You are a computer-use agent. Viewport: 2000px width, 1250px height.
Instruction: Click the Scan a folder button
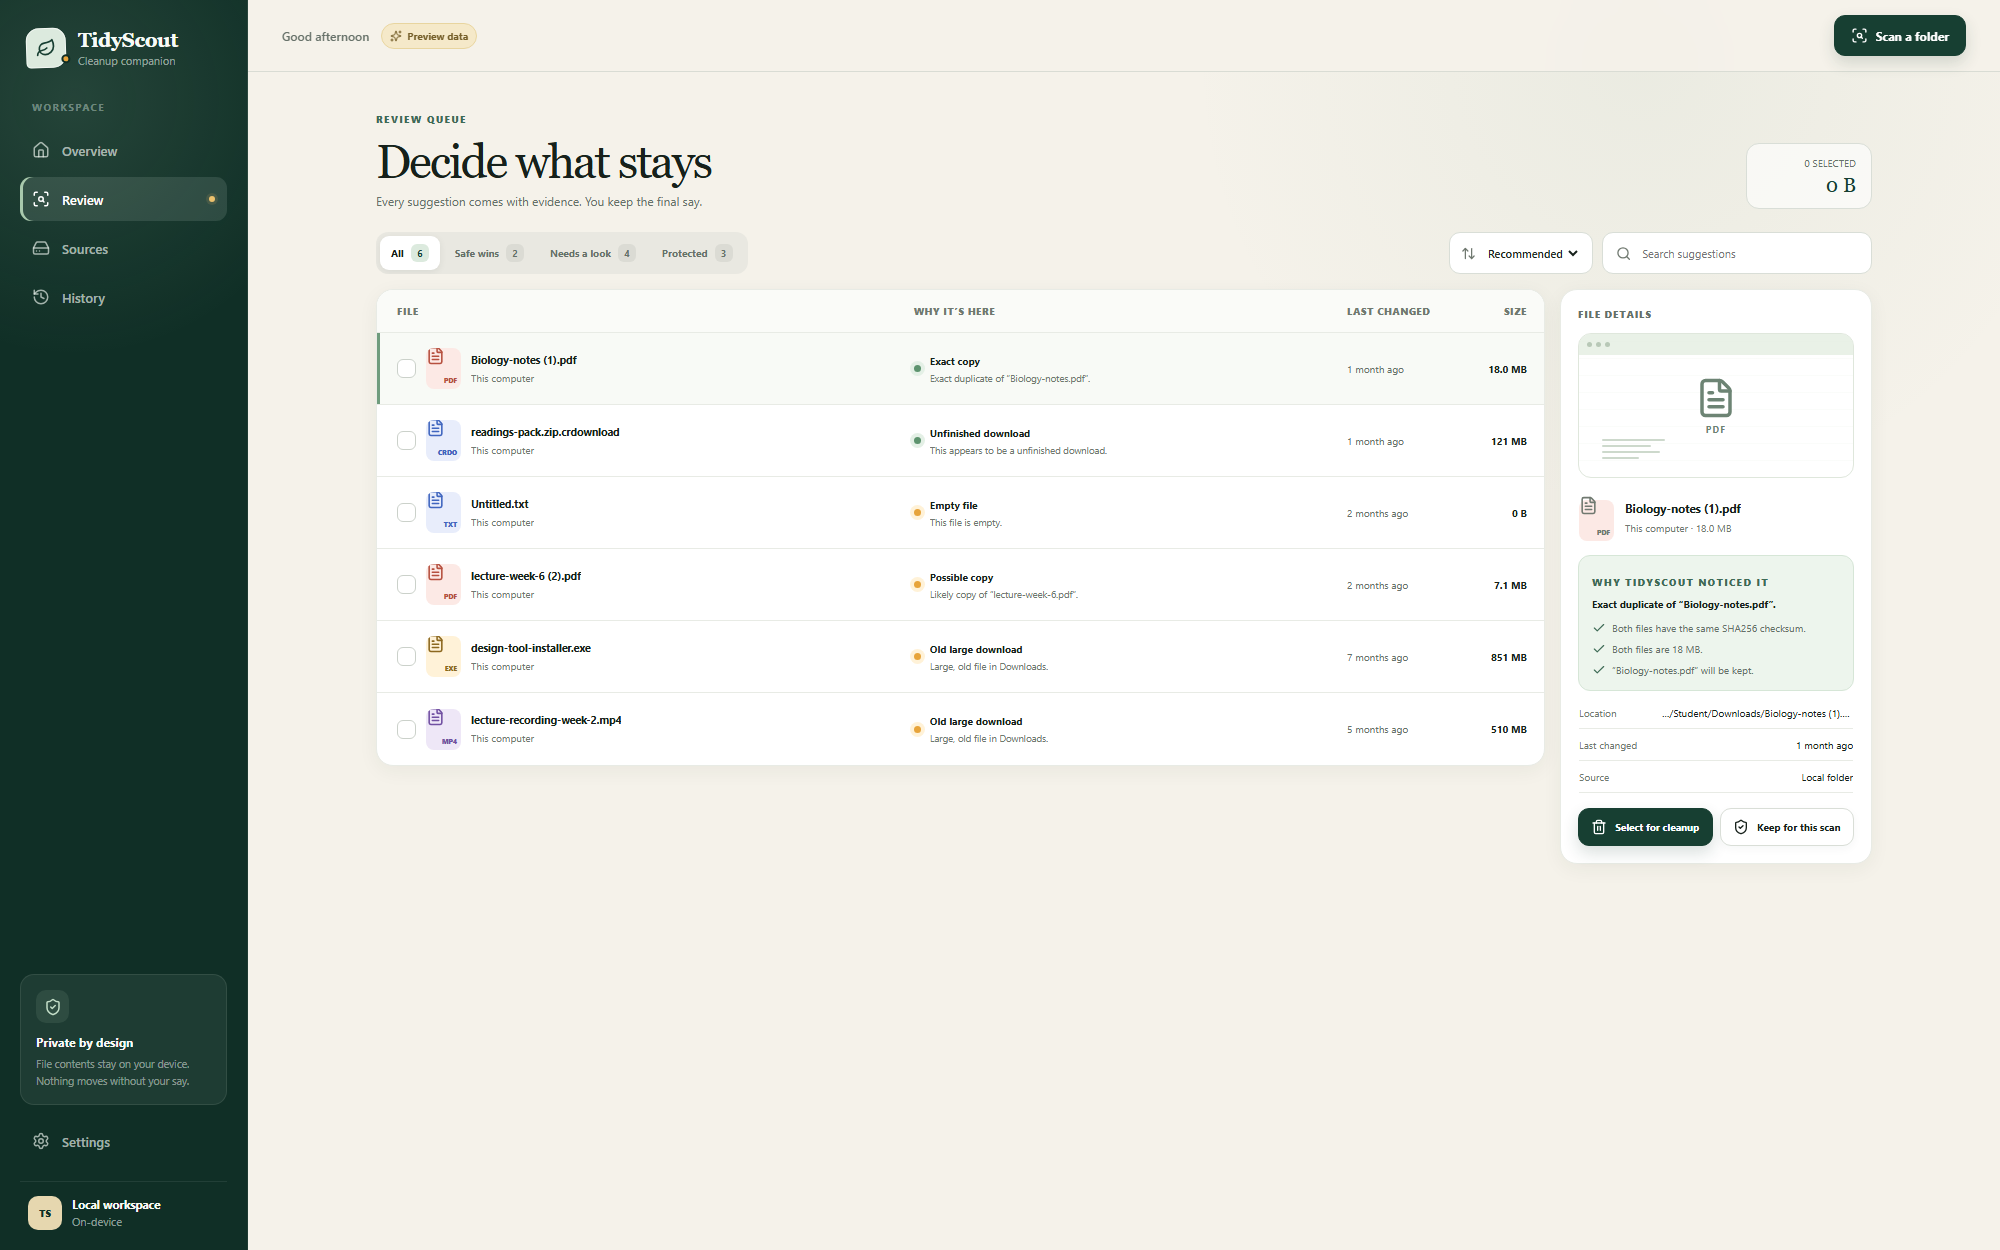(1899, 36)
